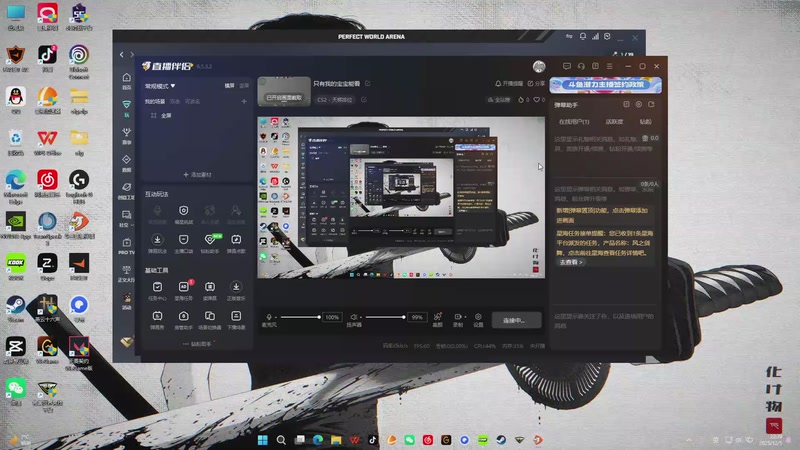Open dropdown arrow next to 录制 icon
This screenshot has height=450, width=800.
[465, 317]
